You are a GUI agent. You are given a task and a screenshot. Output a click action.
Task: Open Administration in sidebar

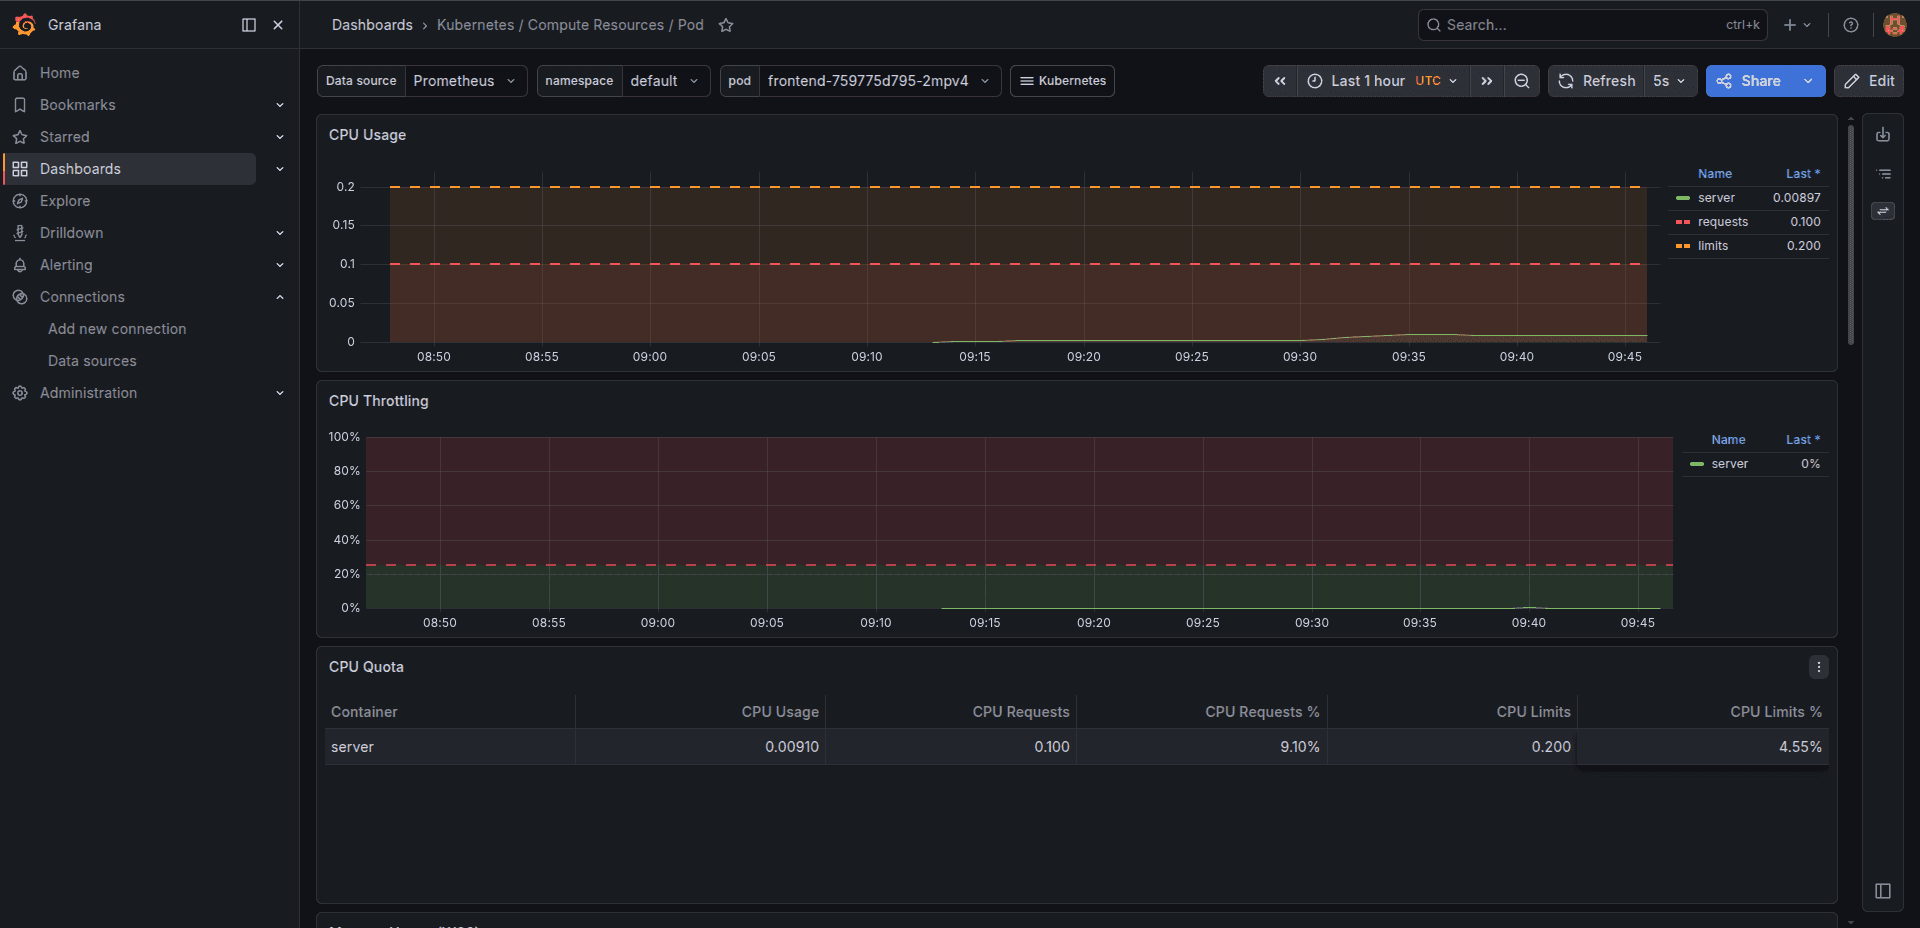(x=88, y=393)
